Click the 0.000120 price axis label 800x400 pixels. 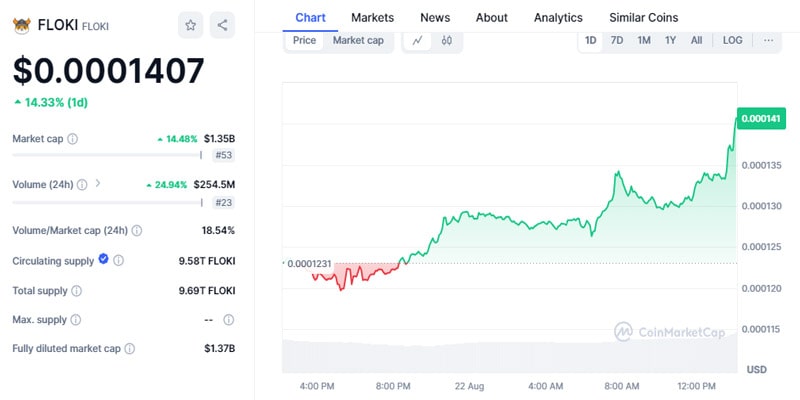pos(761,289)
